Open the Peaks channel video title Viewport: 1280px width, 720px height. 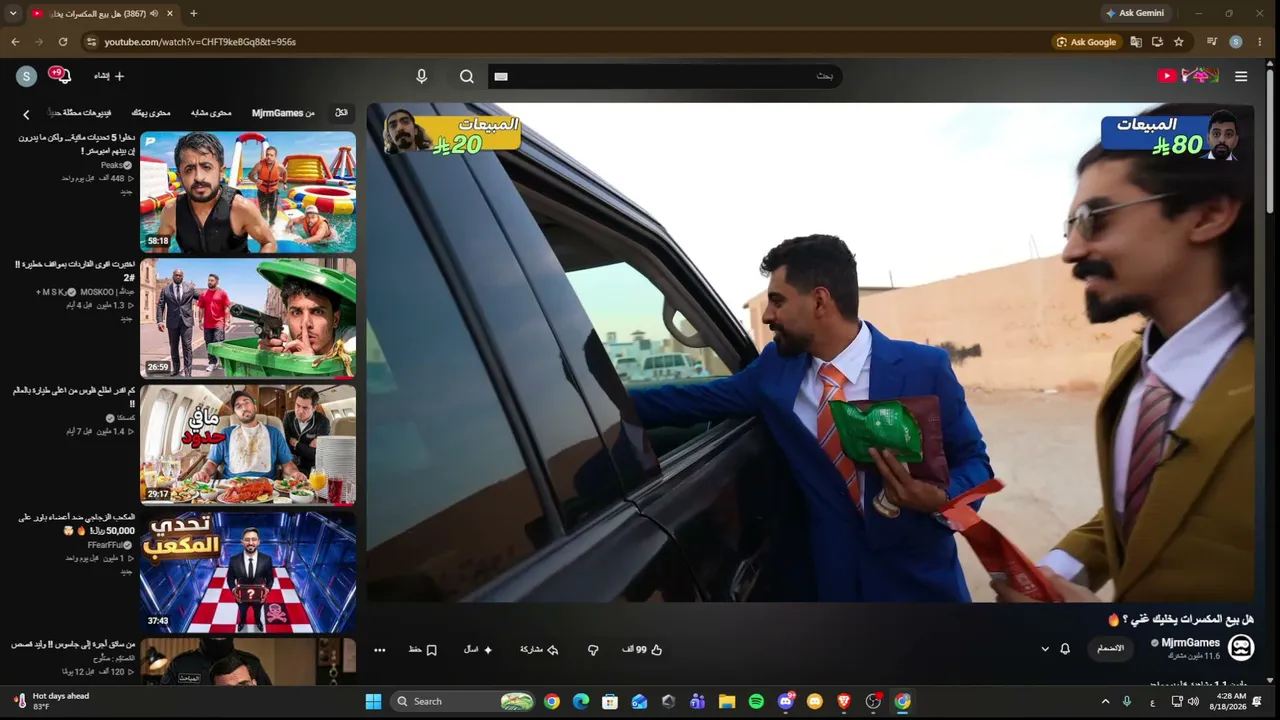[77, 144]
